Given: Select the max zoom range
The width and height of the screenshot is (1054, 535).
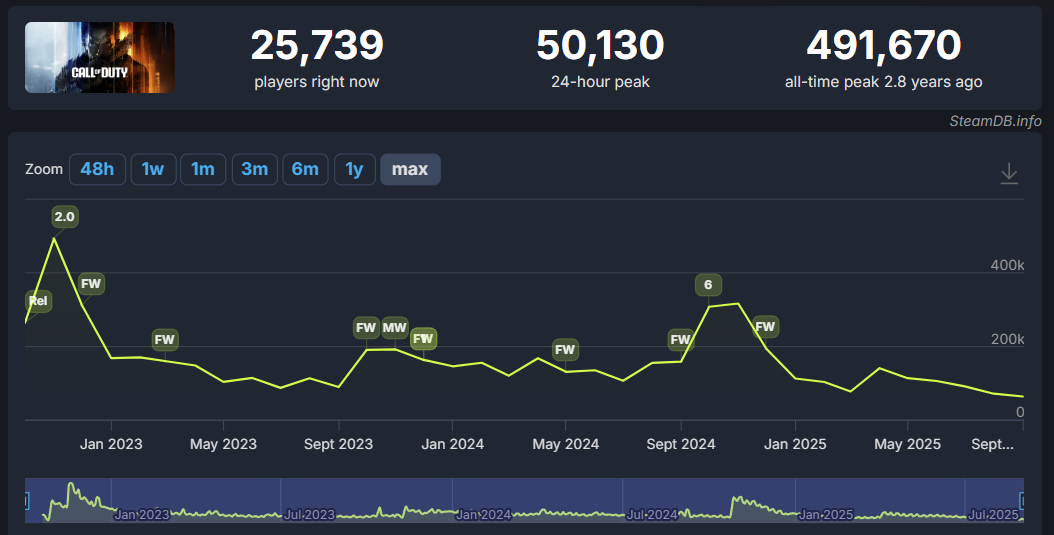Looking at the screenshot, I should click(x=410, y=169).
